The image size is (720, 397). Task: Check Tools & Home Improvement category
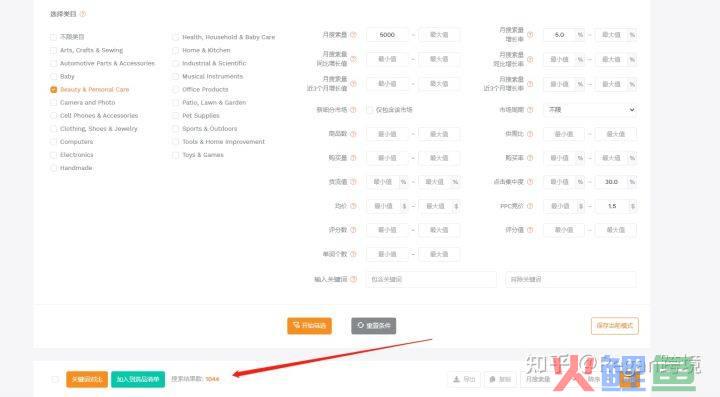[x=175, y=142]
